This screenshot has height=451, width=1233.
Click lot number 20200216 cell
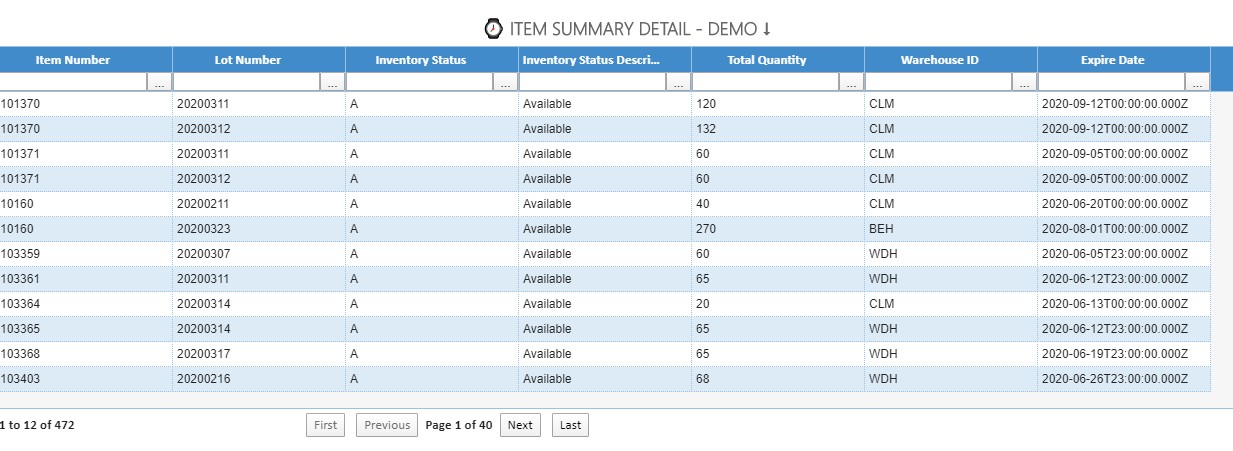click(204, 379)
